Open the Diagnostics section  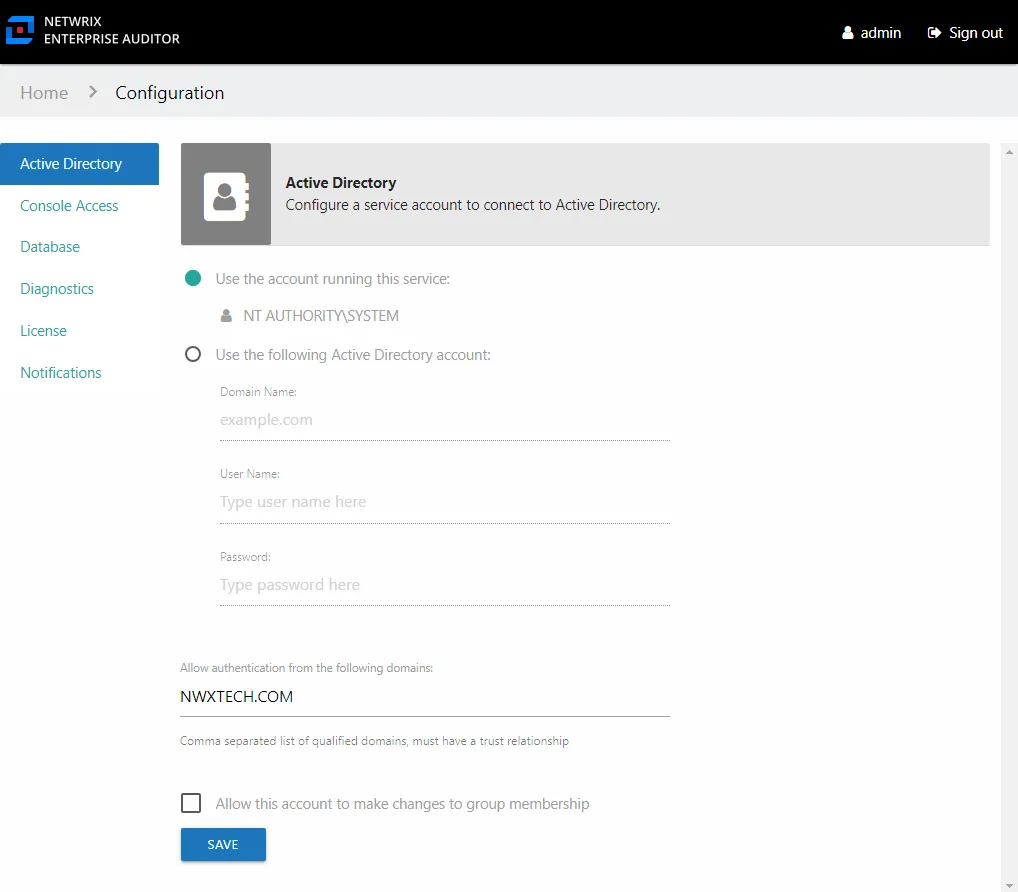point(57,289)
